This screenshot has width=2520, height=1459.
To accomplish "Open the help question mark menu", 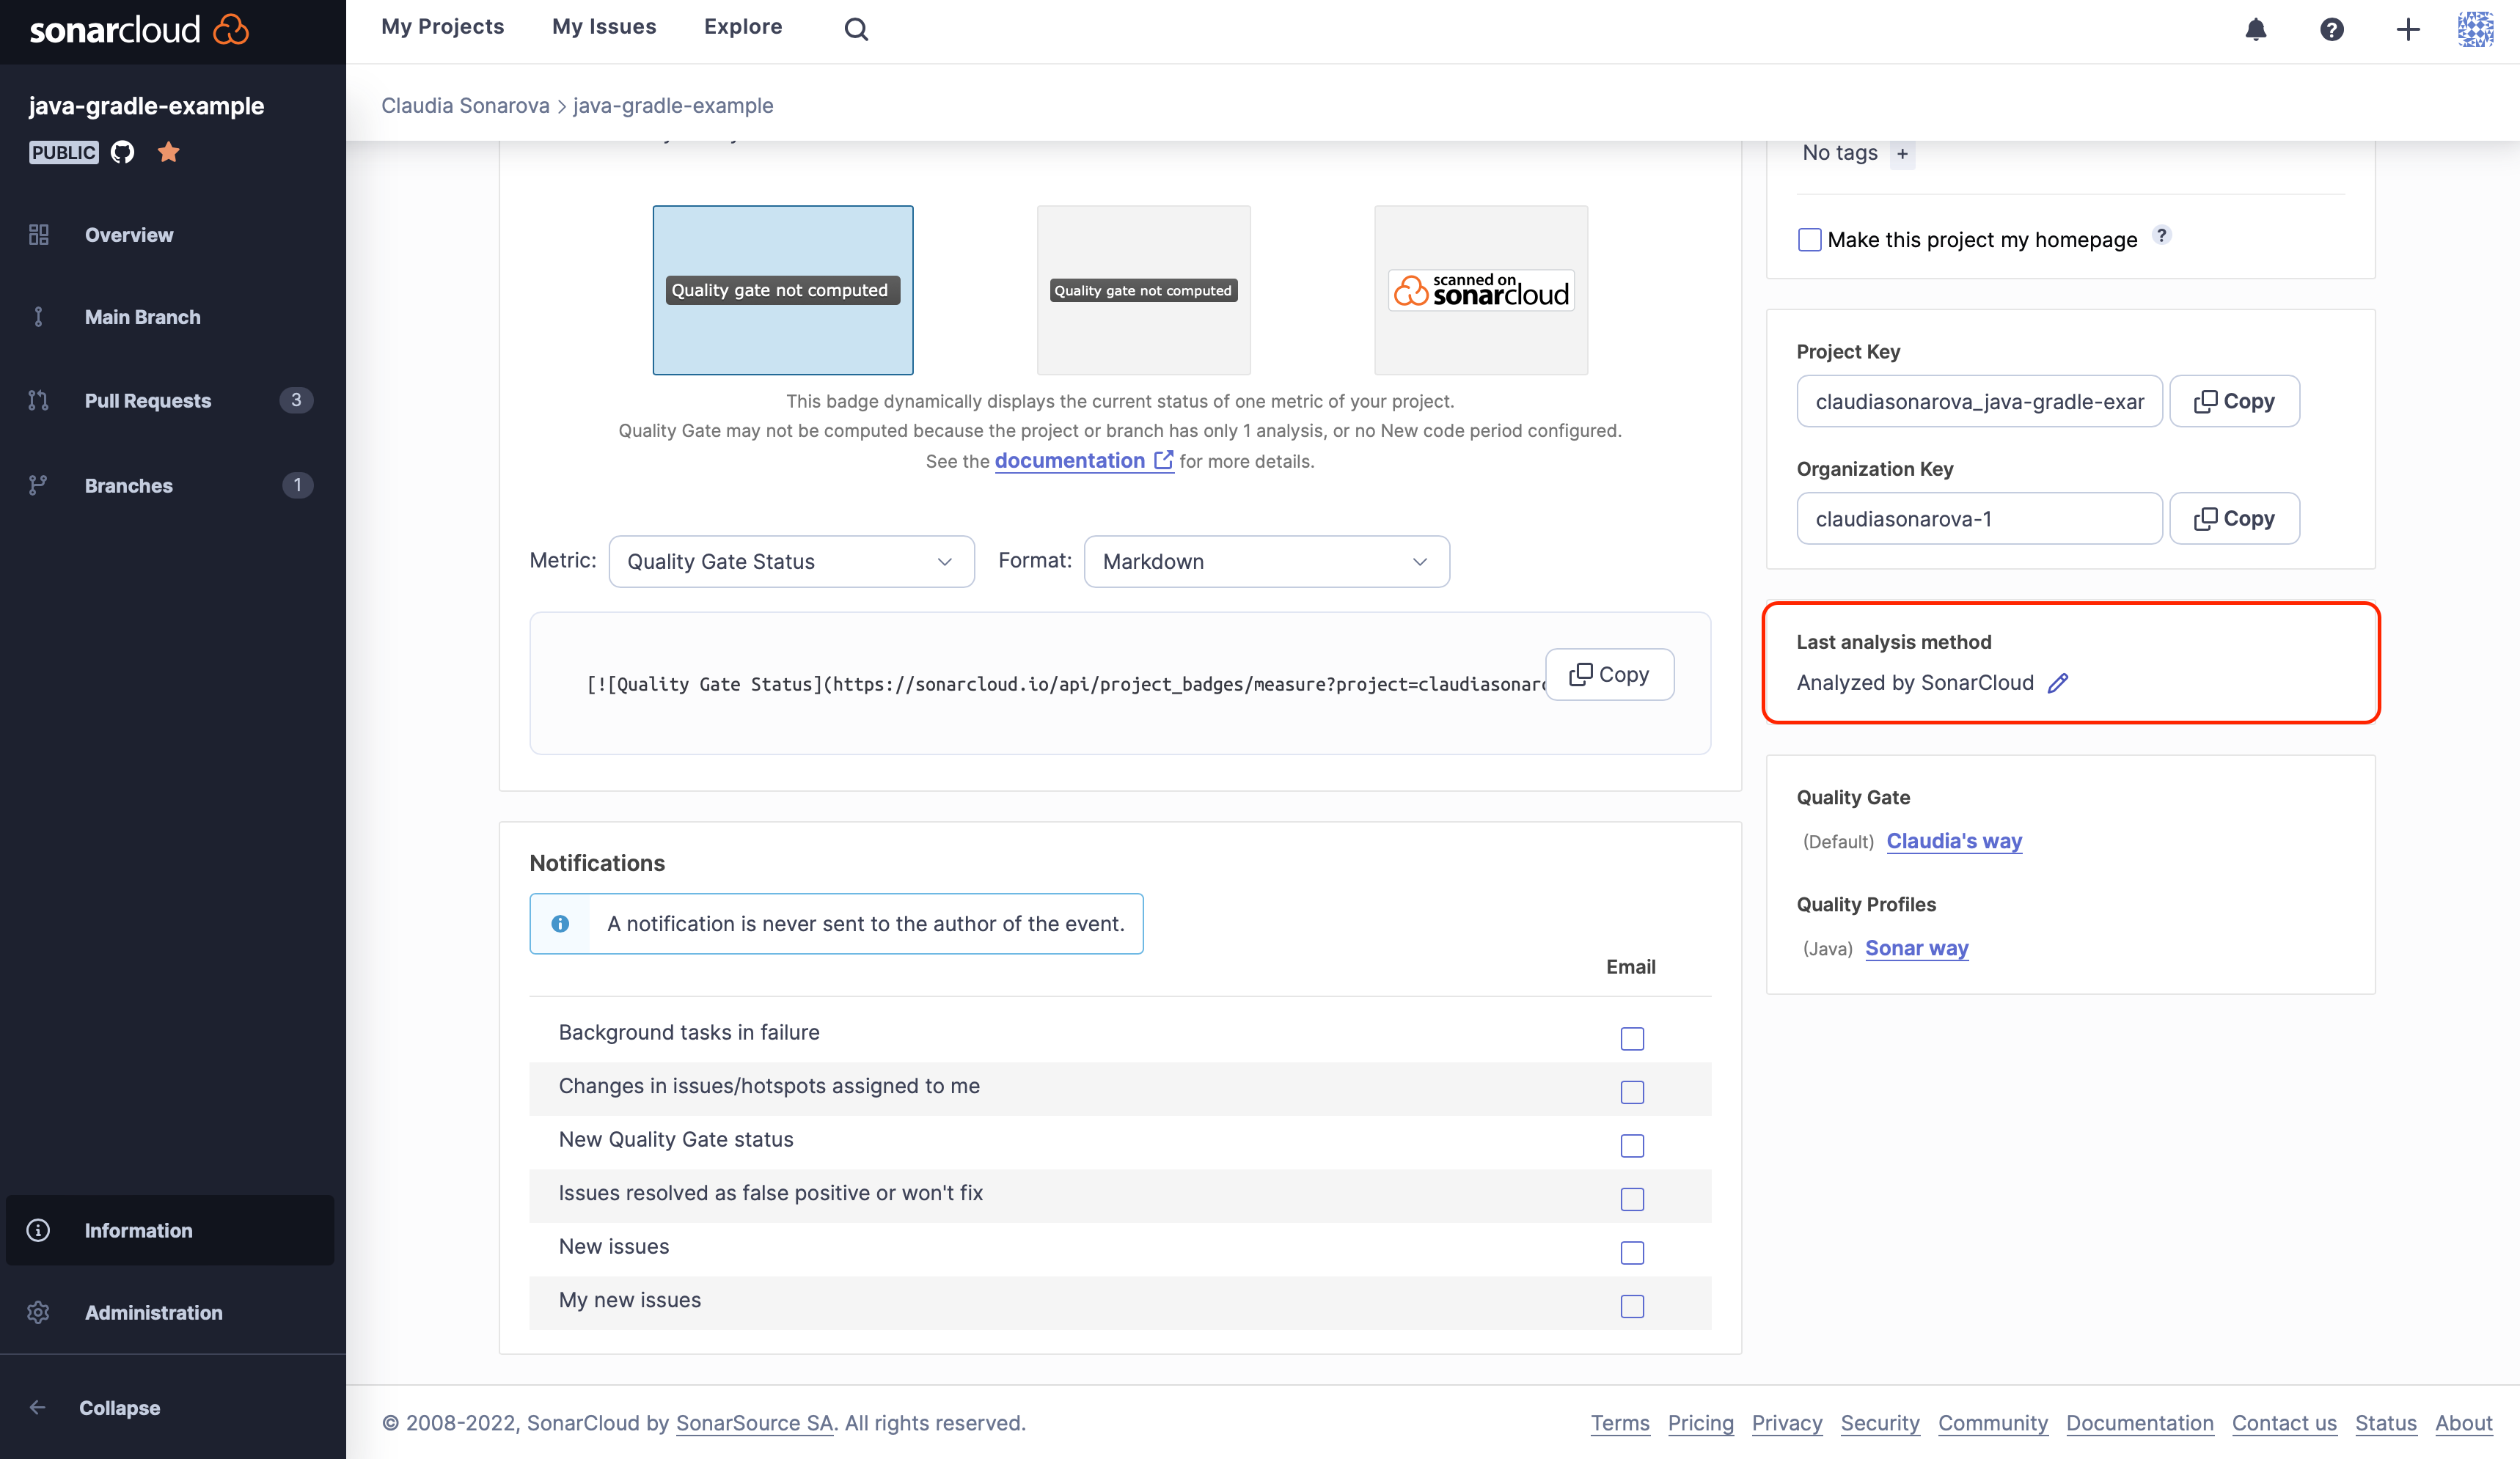I will (x=2332, y=29).
